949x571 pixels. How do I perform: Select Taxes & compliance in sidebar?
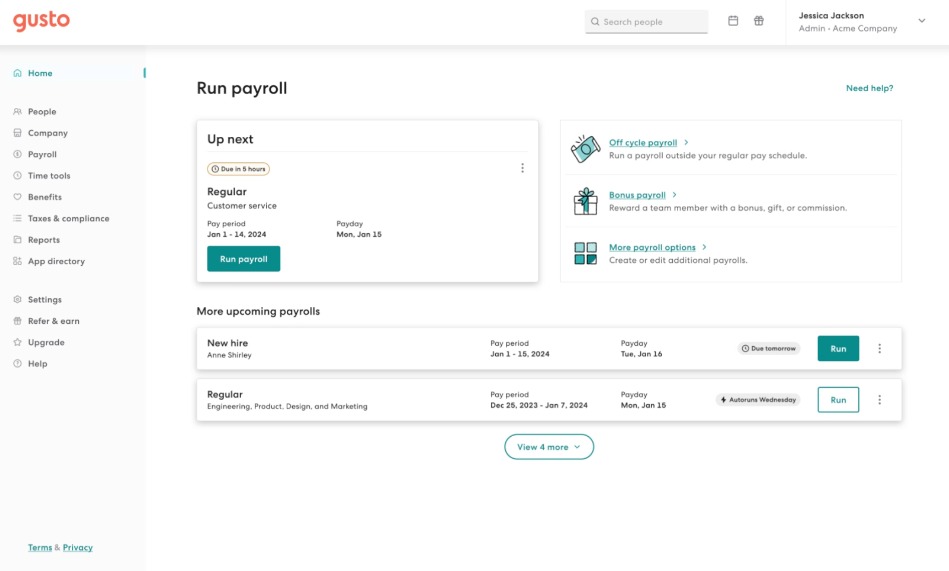(68, 219)
